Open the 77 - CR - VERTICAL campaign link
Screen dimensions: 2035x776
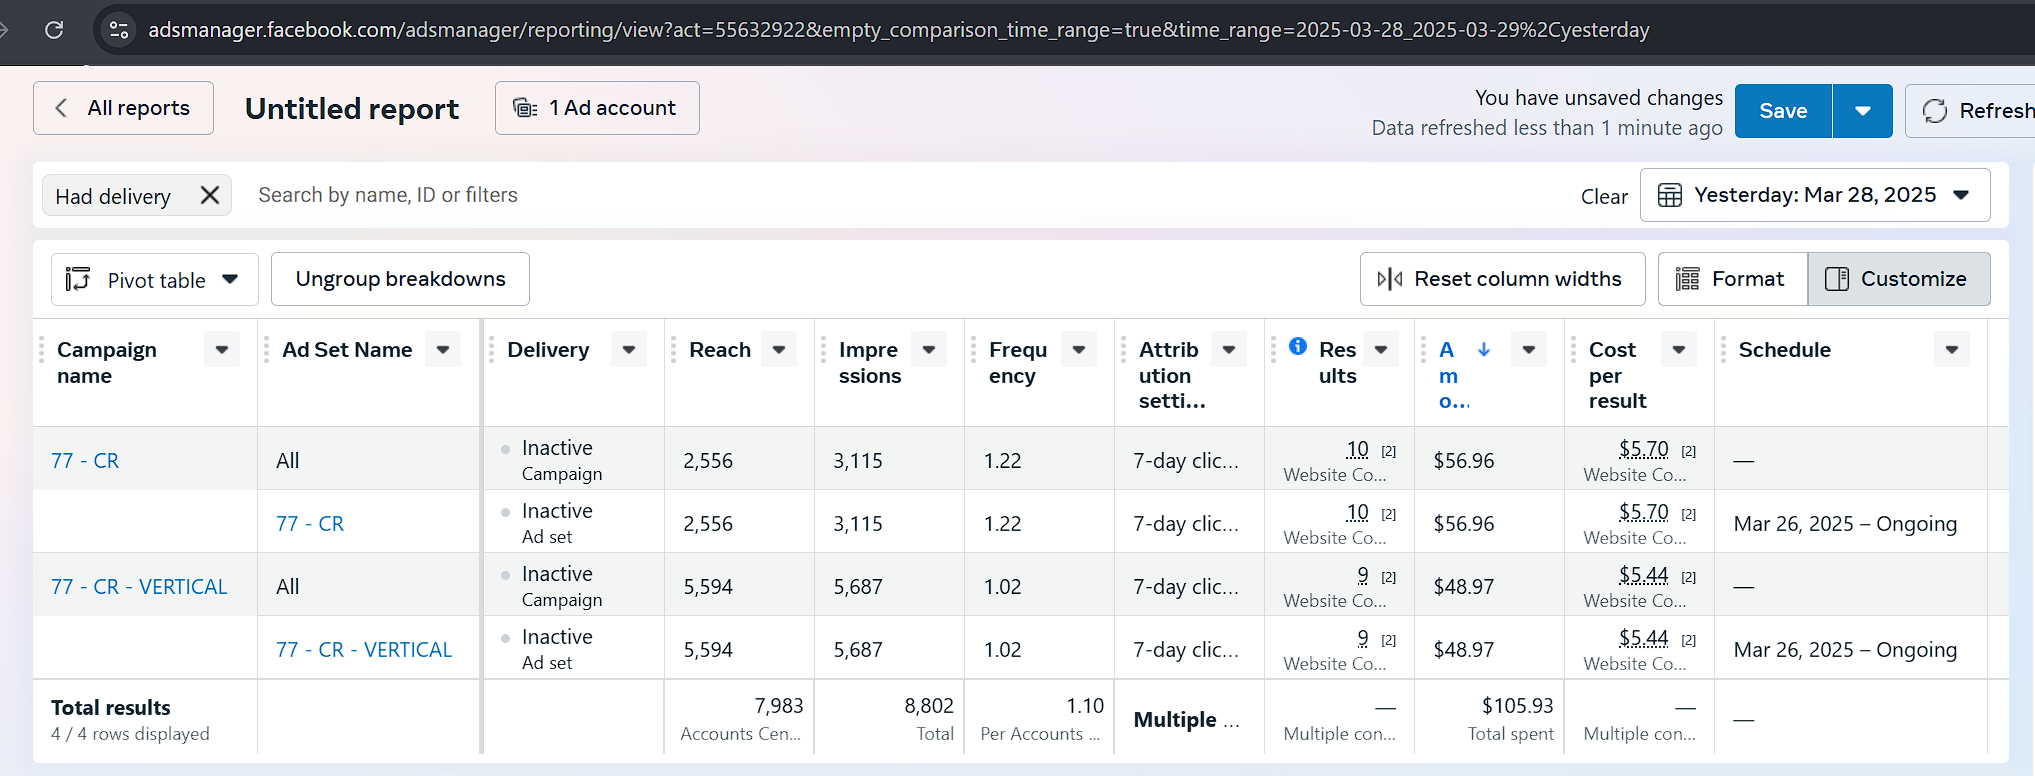coord(139,587)
